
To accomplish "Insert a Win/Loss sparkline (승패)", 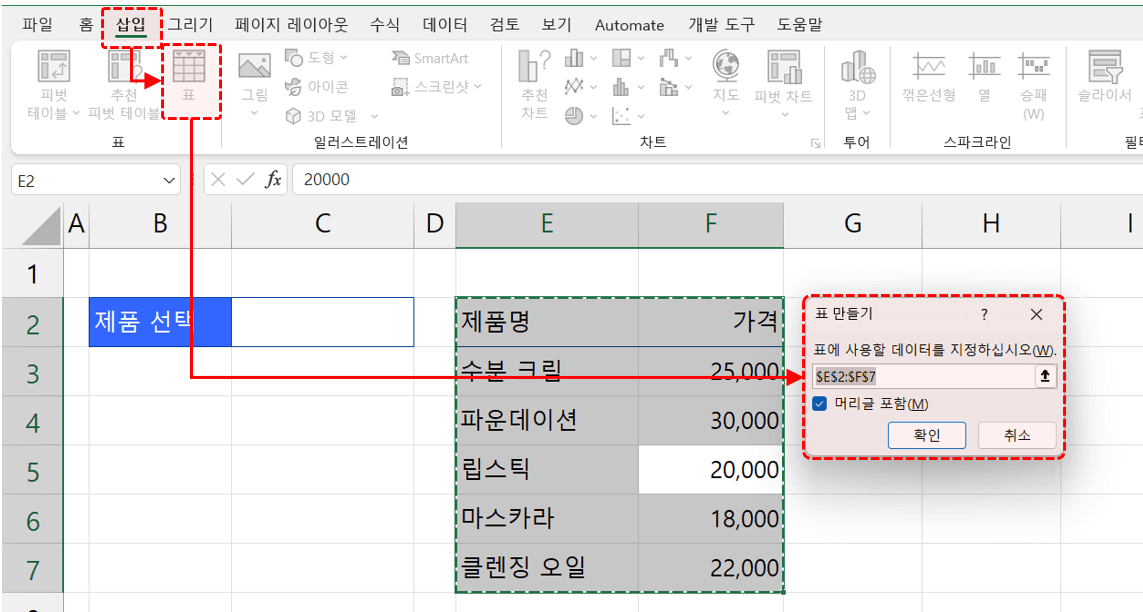I will 1034,86.
